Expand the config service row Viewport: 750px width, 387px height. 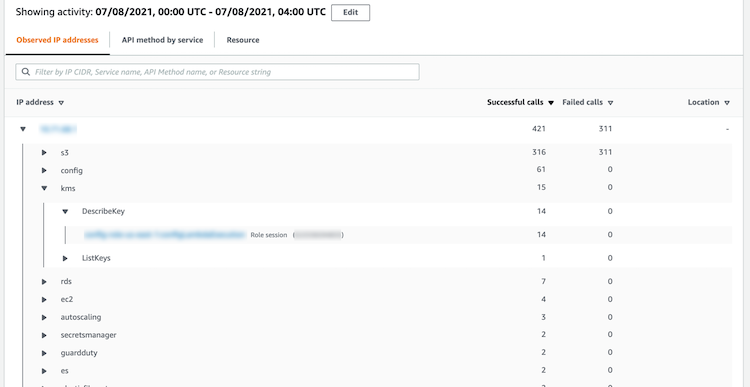tap(44, 170)
